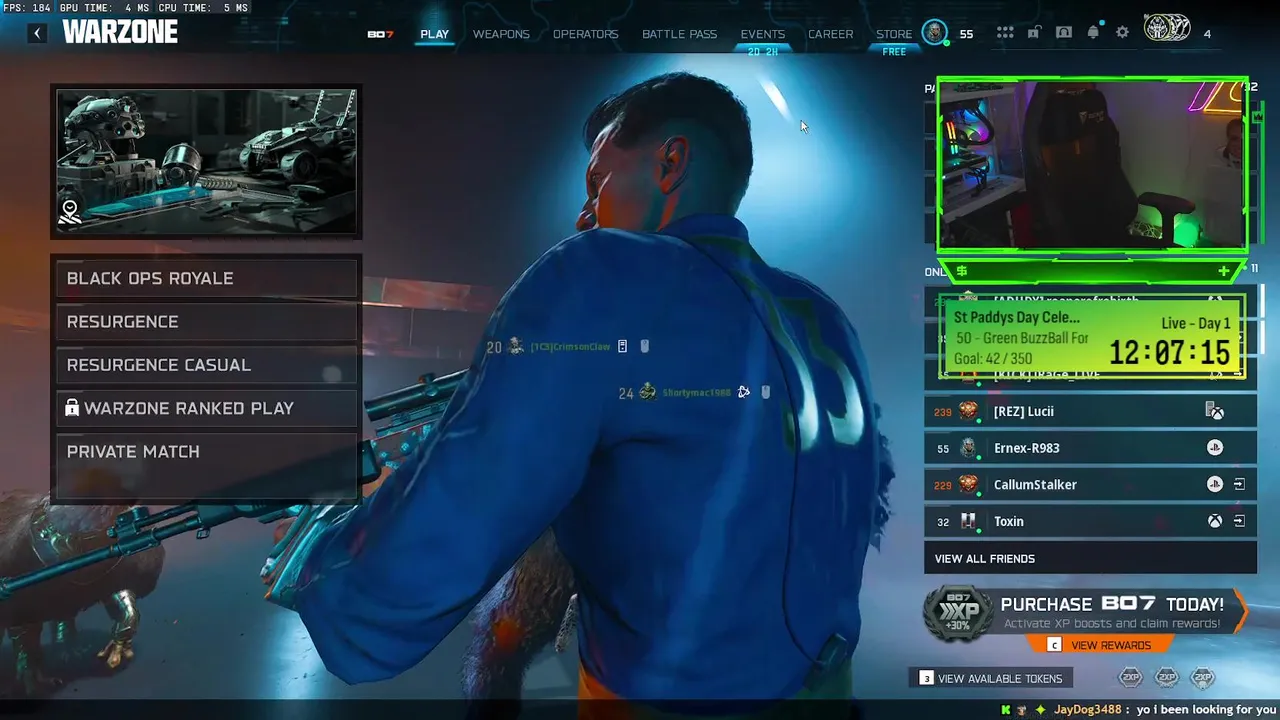Click the PlayStation icon for Ernex-R983
Viewport: 1280px width, 720px height.
(x=1215, y=448)
